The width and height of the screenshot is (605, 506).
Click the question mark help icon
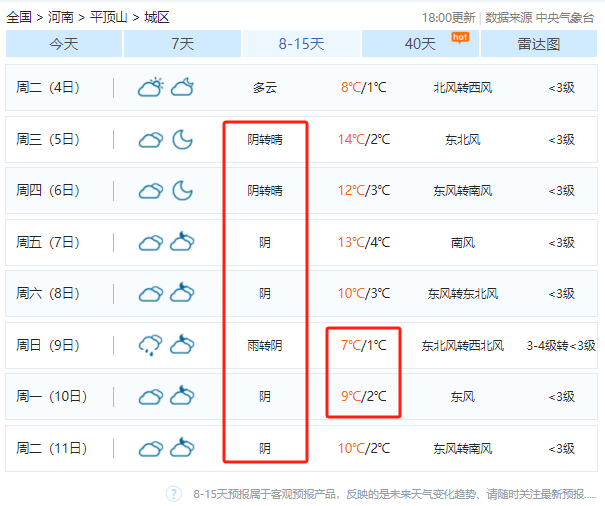(x=174, y=494)
